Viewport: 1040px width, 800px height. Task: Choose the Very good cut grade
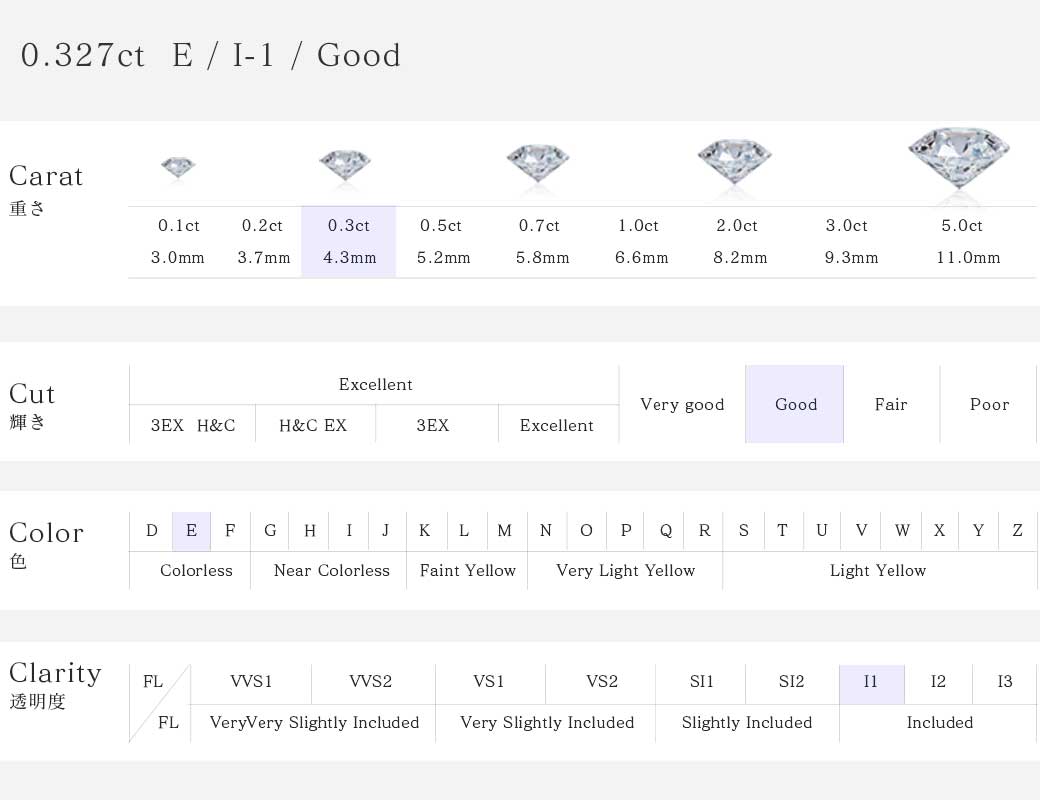[682, 404]
